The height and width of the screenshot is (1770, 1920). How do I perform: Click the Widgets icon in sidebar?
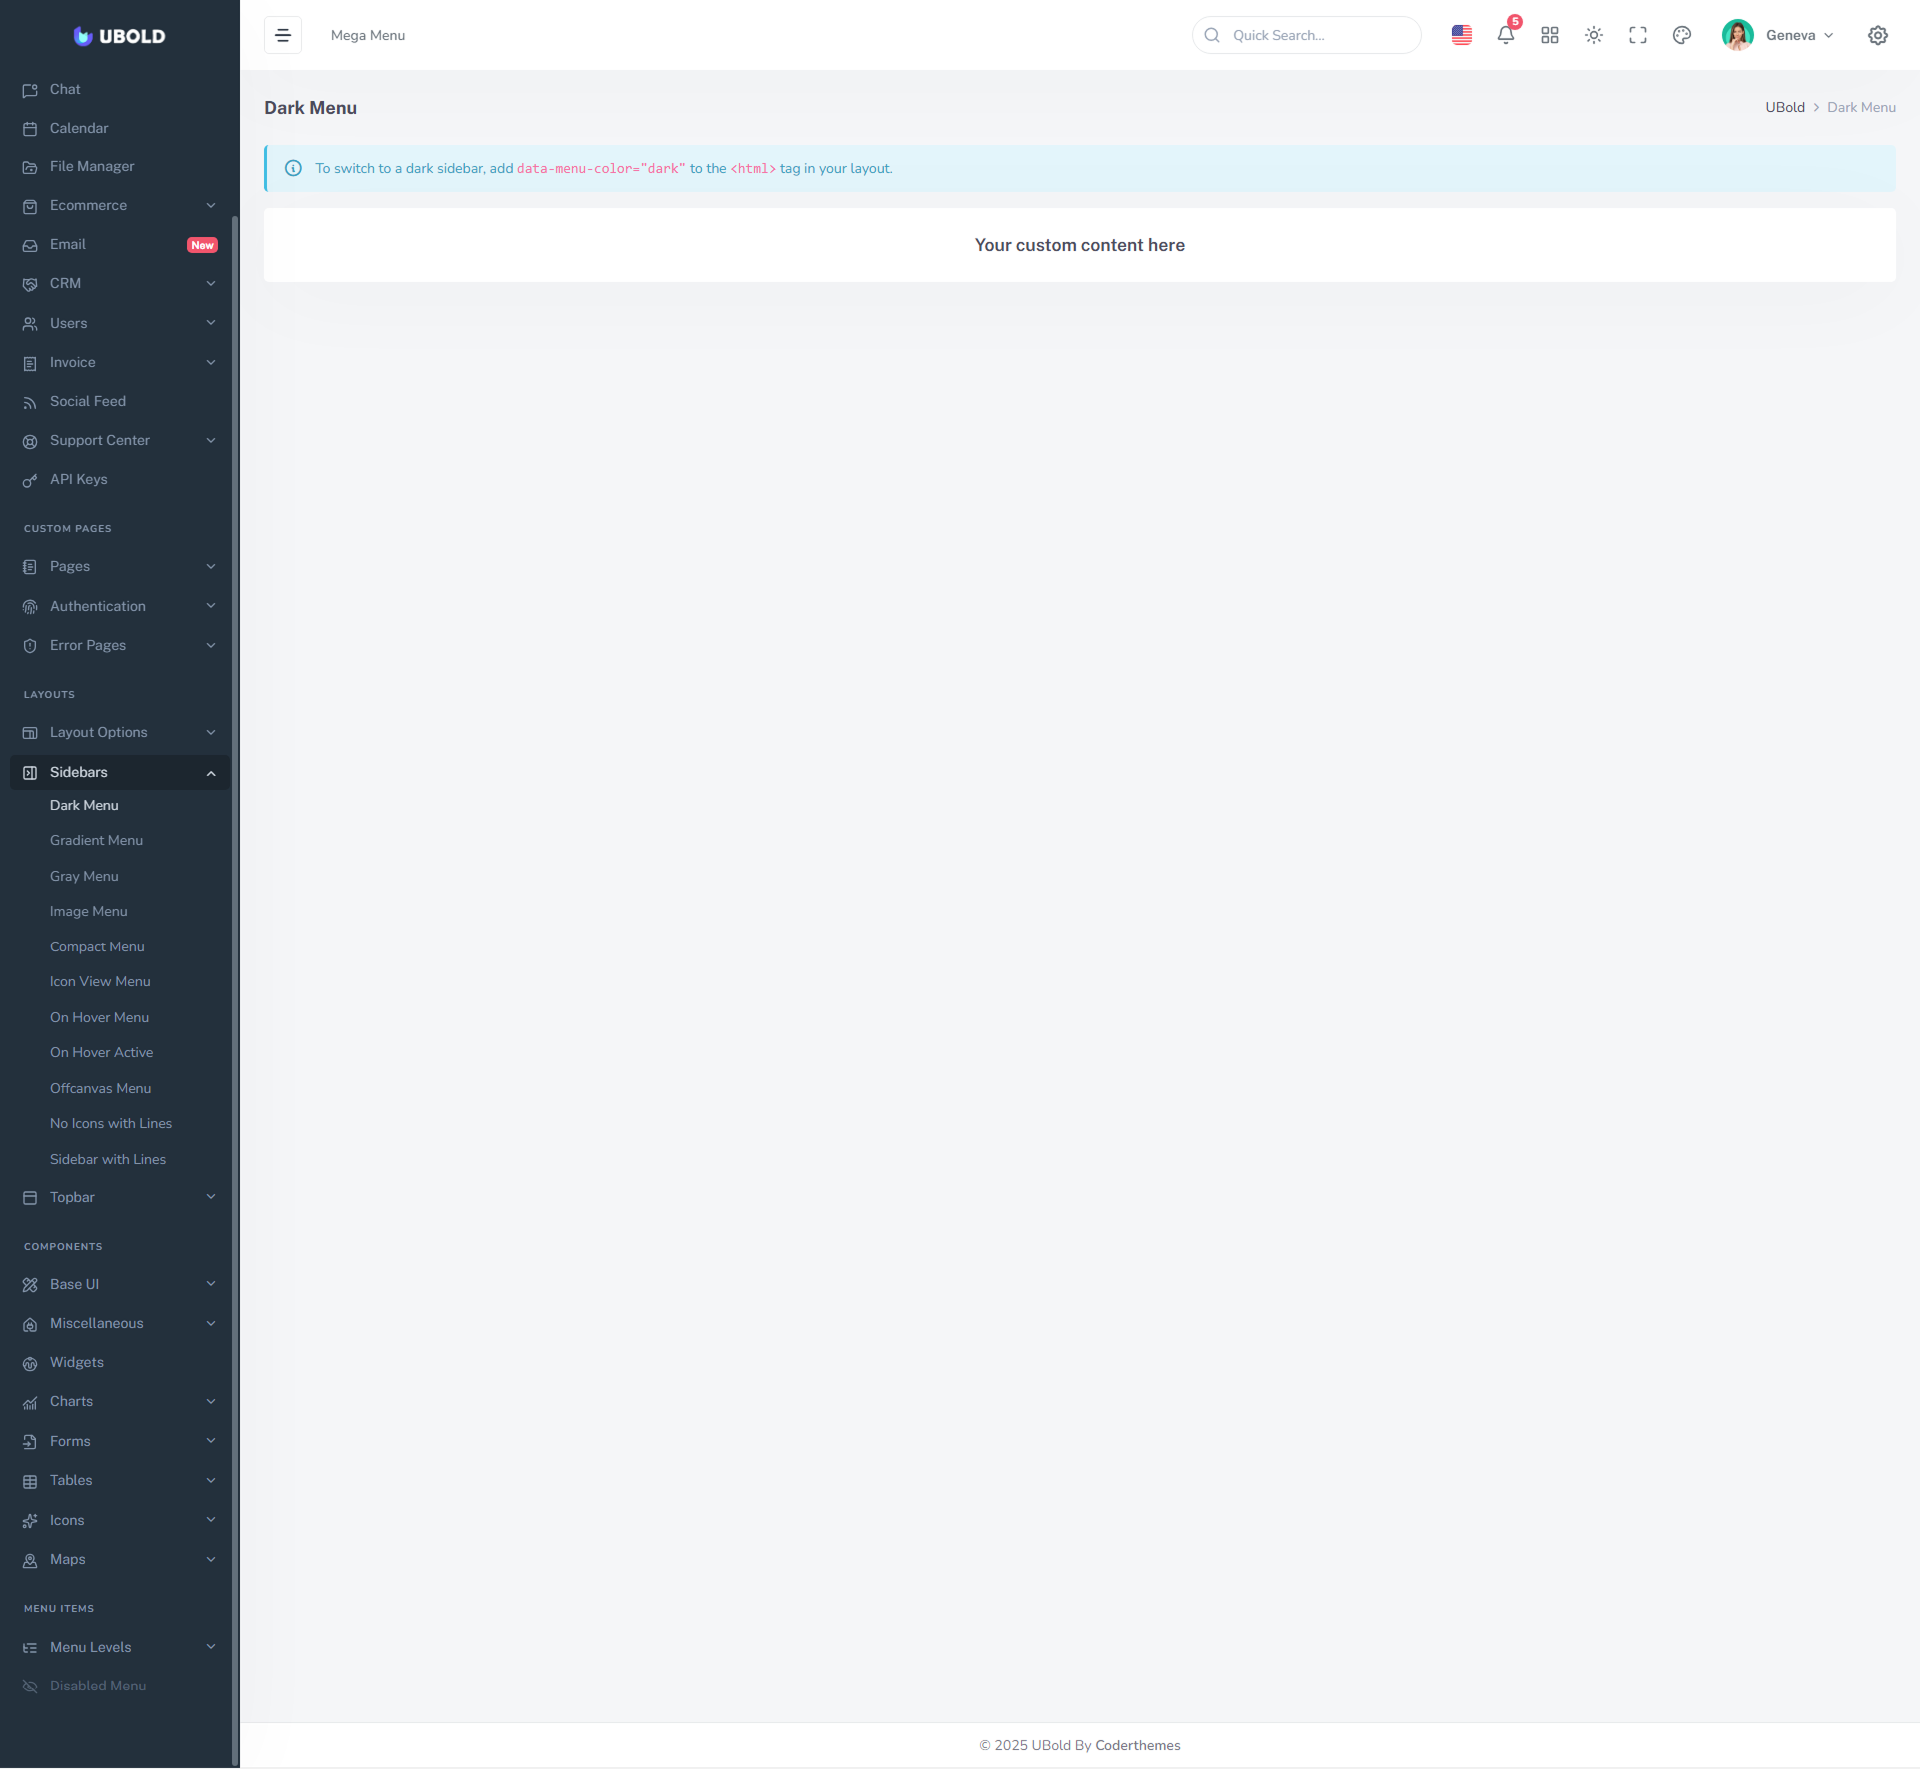(30, 1363)
